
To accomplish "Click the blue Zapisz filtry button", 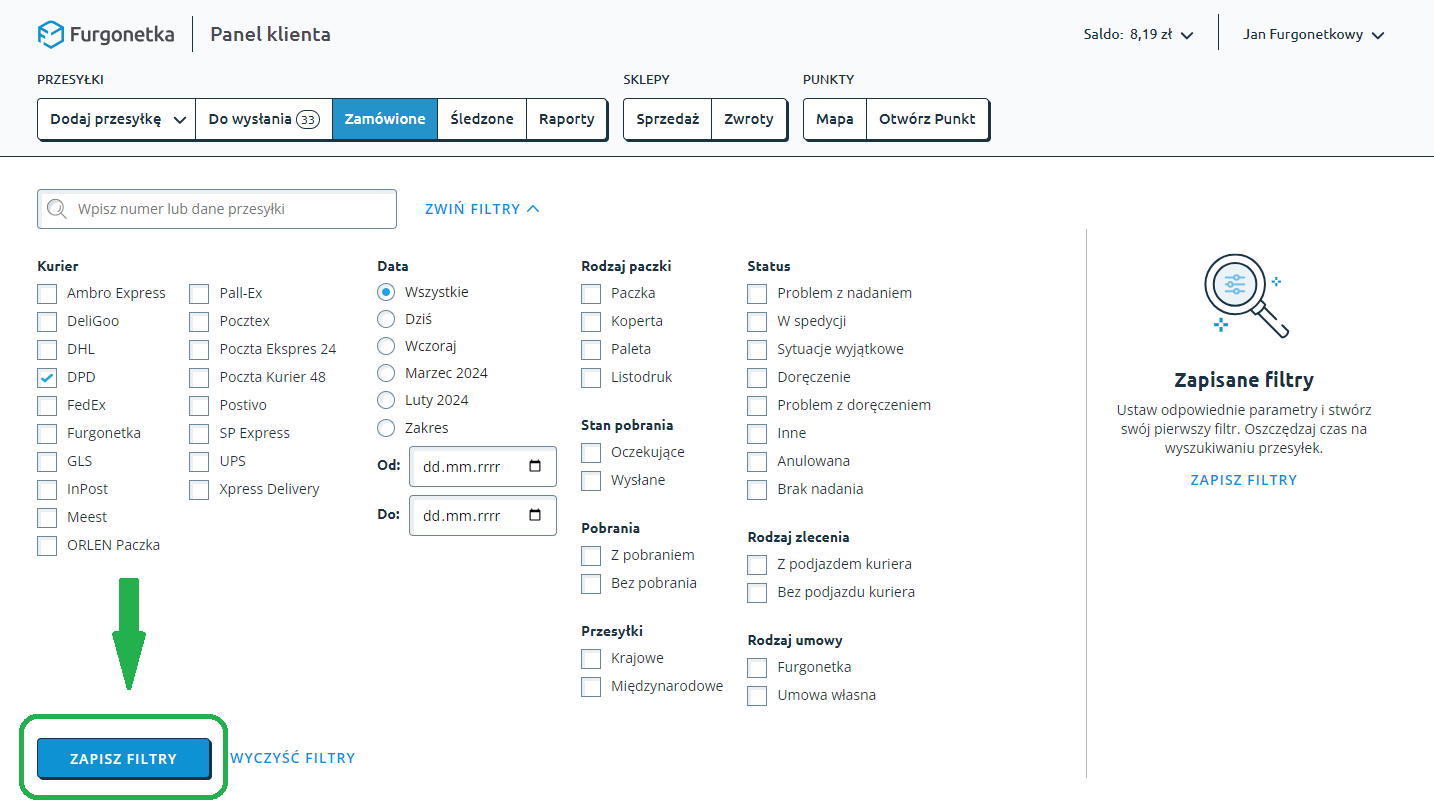I will [x=124, y=758].
